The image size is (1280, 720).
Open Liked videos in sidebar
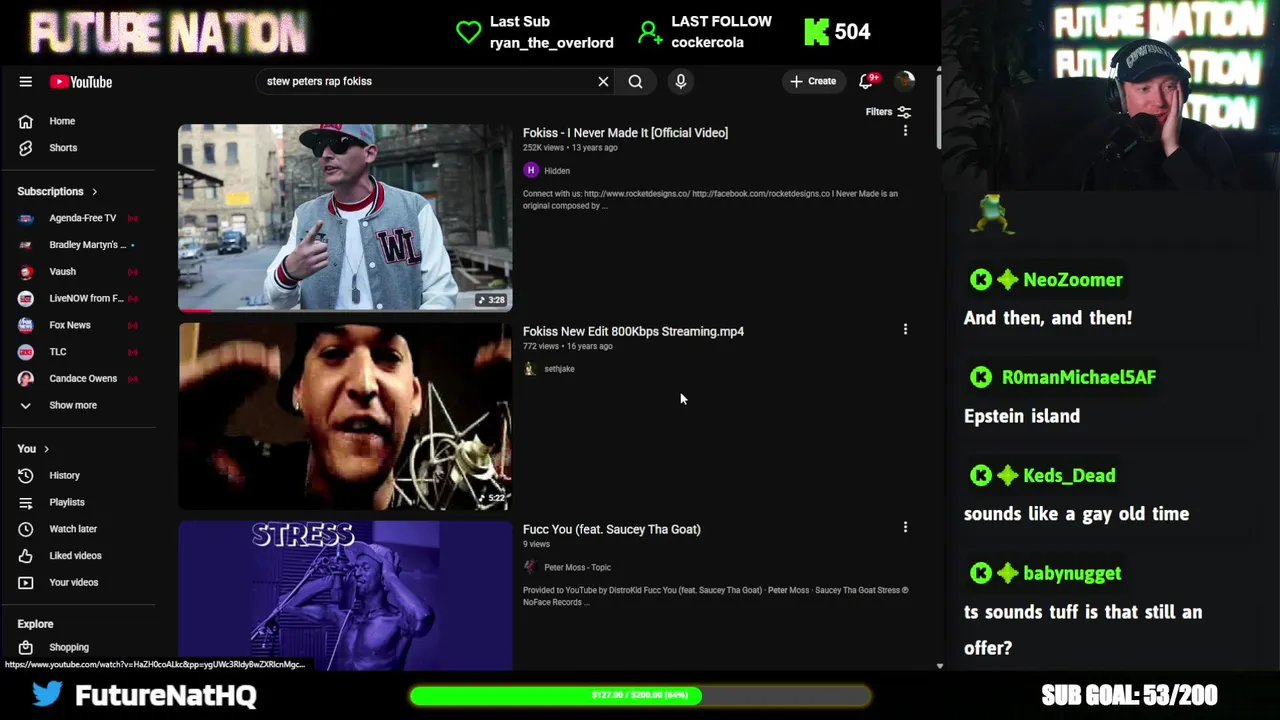(77, 556)
